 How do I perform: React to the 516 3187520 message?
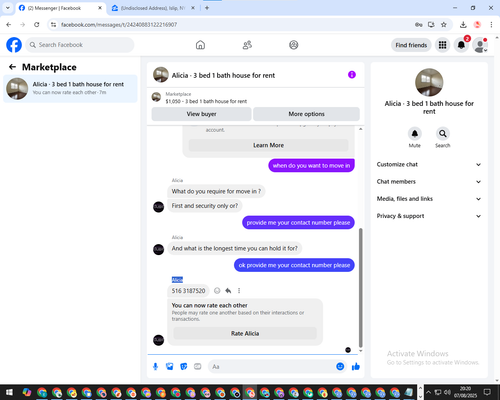coord(217,291)
